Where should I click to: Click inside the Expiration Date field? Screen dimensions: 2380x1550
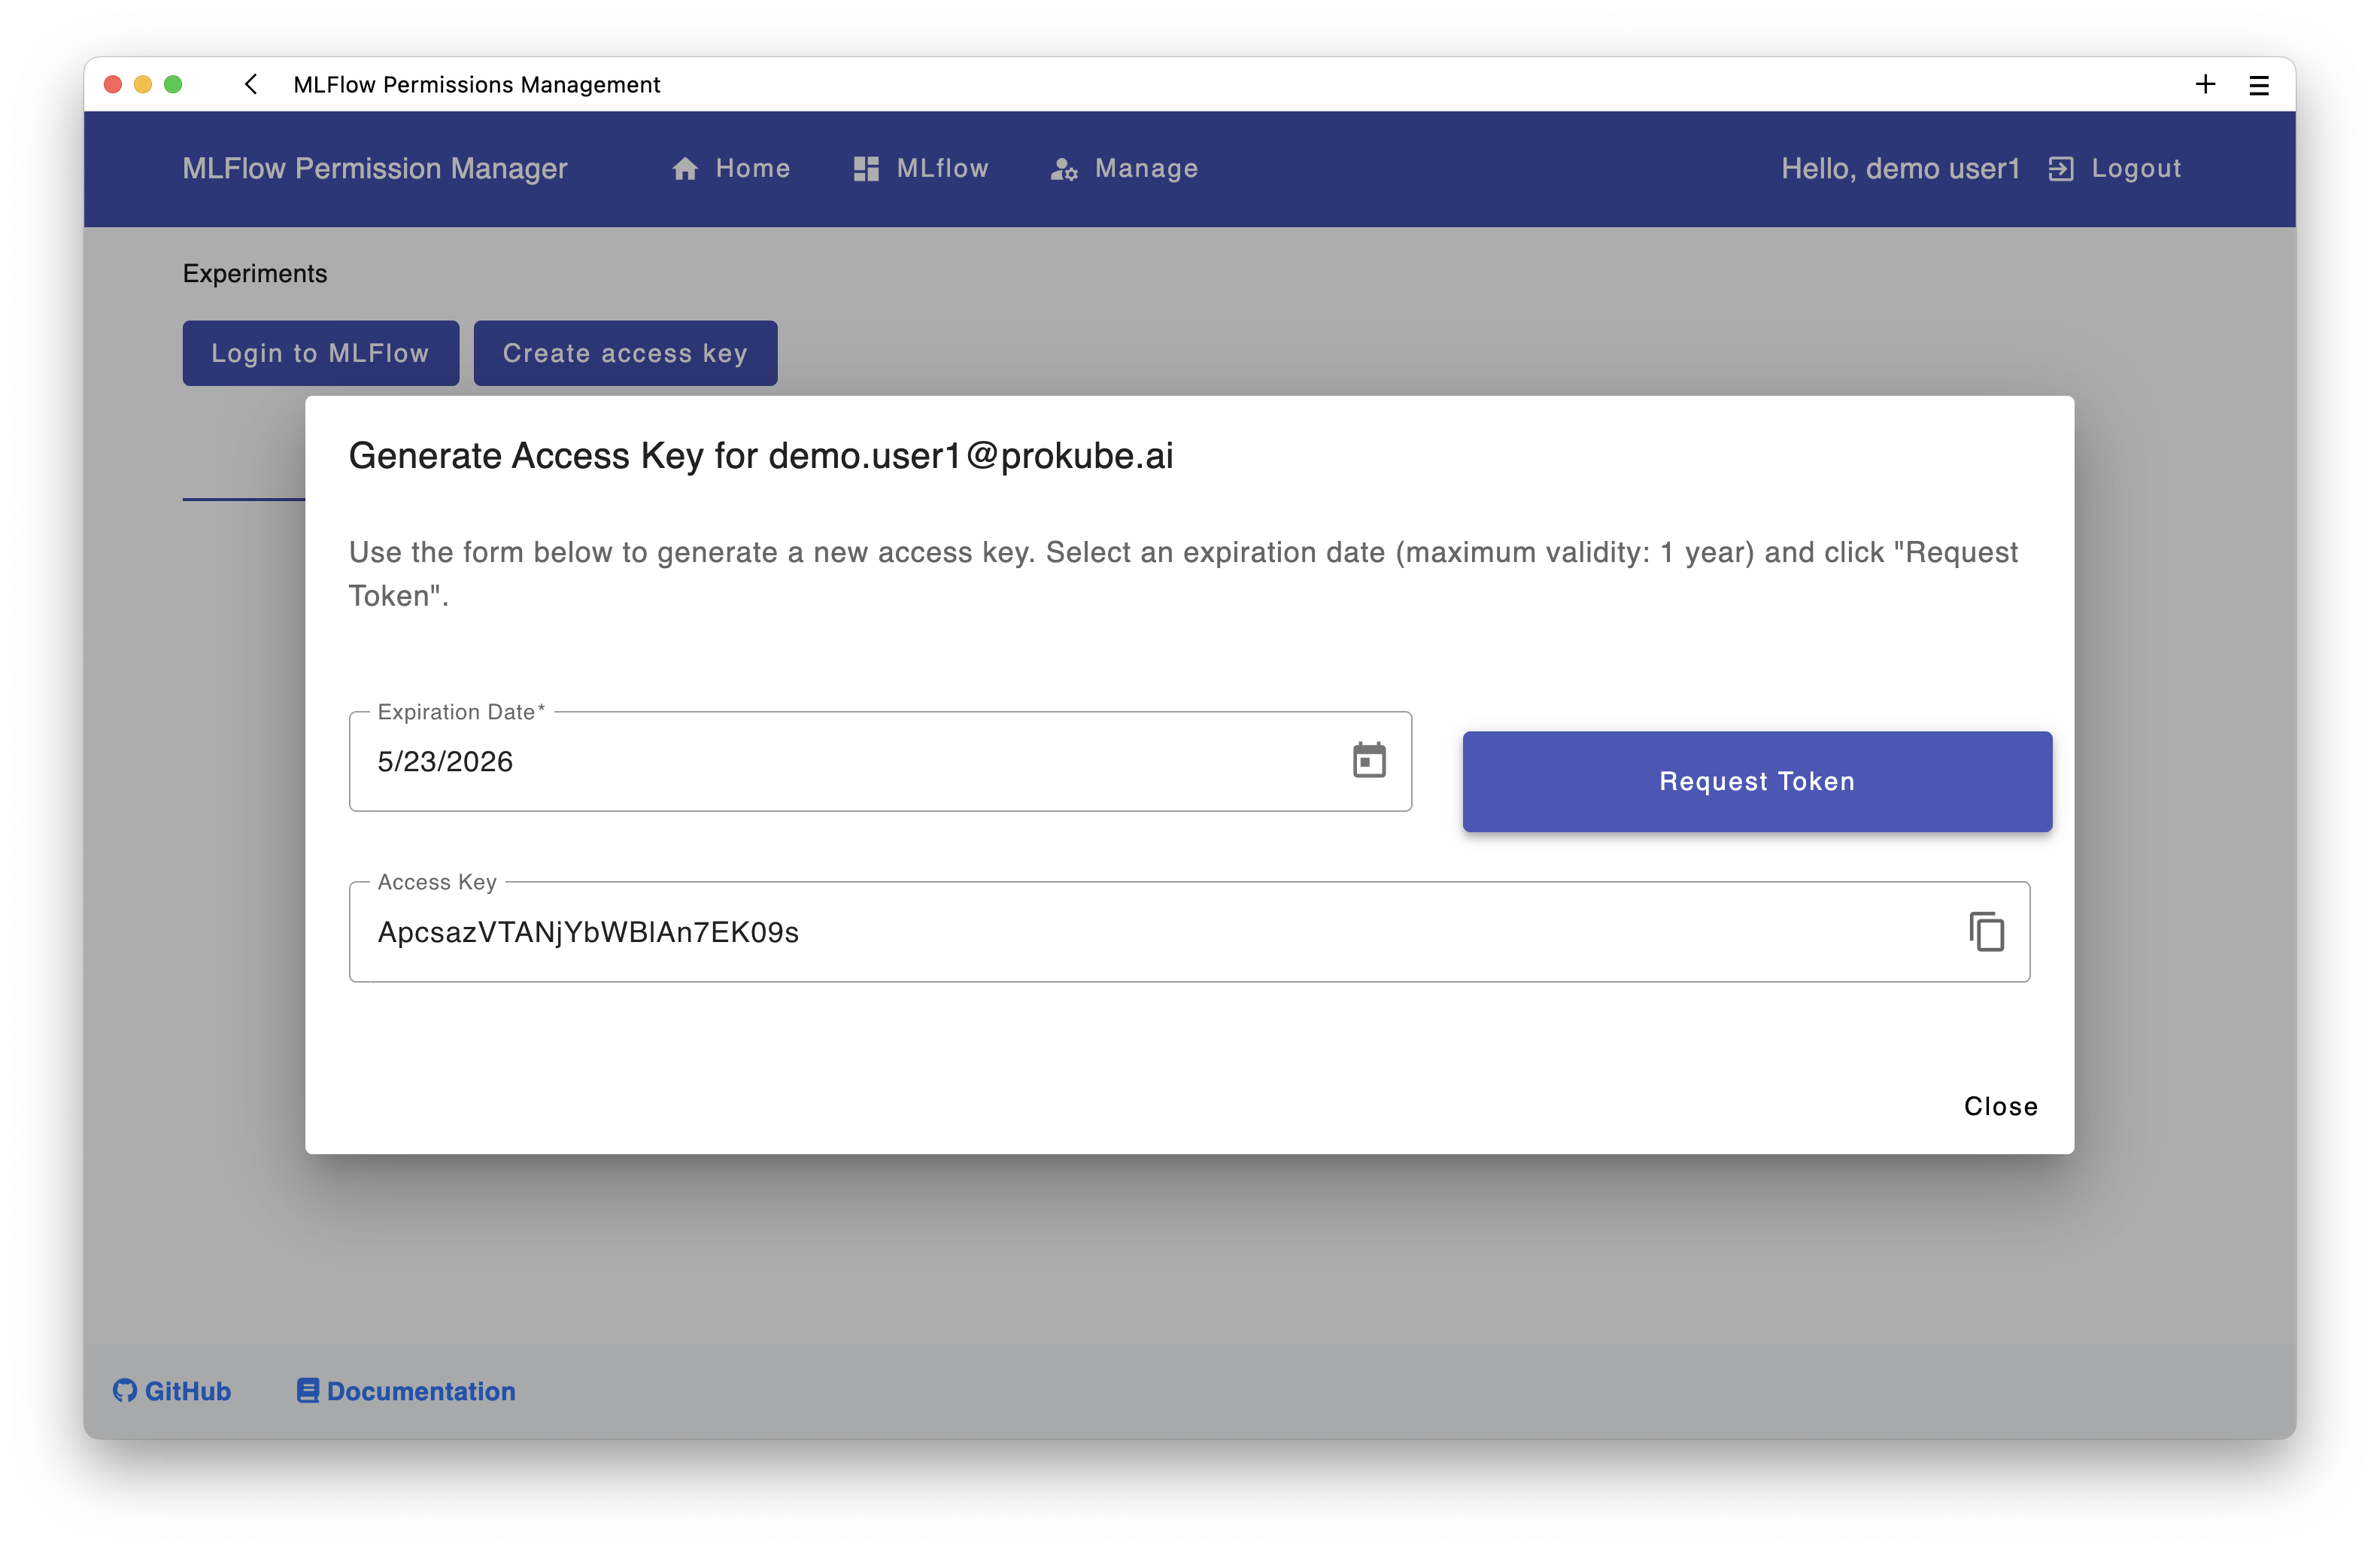click(700, 761)
